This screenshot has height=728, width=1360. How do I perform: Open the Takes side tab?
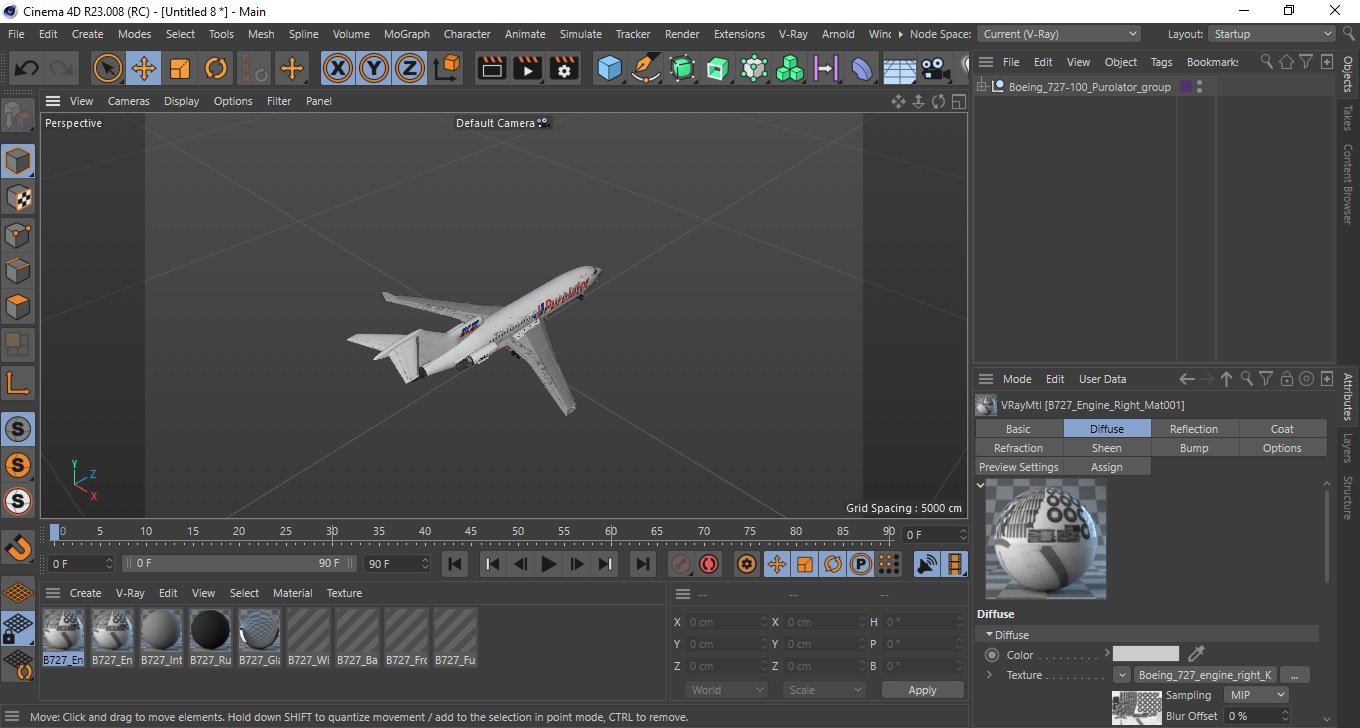1348,118
